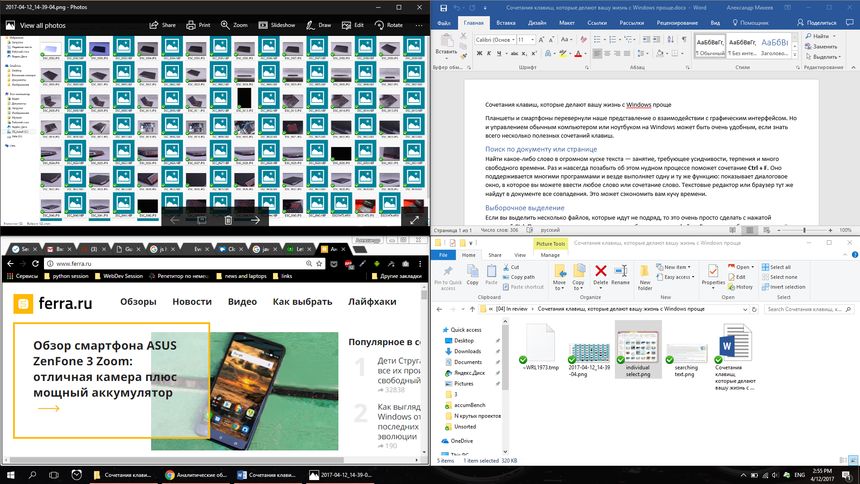Create New folder in Explorer
860x484 pixels.
(x=645, y=277)
